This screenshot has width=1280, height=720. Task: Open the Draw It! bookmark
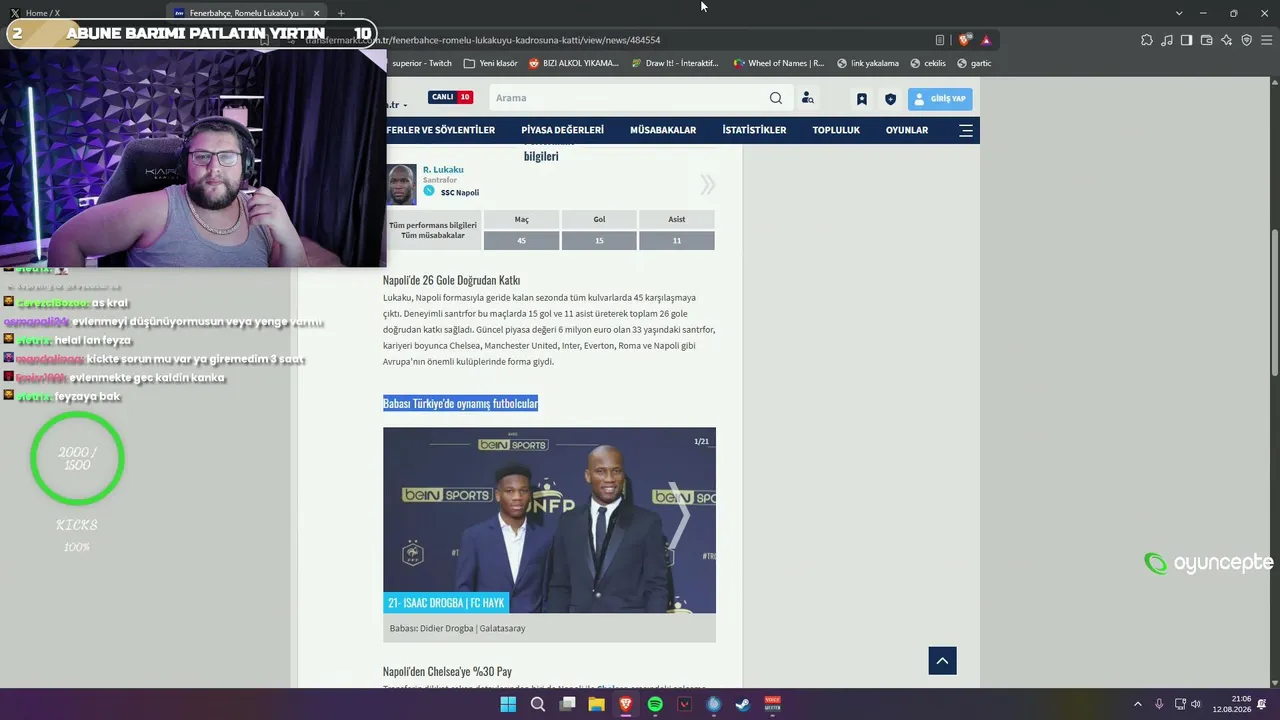pyautogui.click(x=675, y=63)
